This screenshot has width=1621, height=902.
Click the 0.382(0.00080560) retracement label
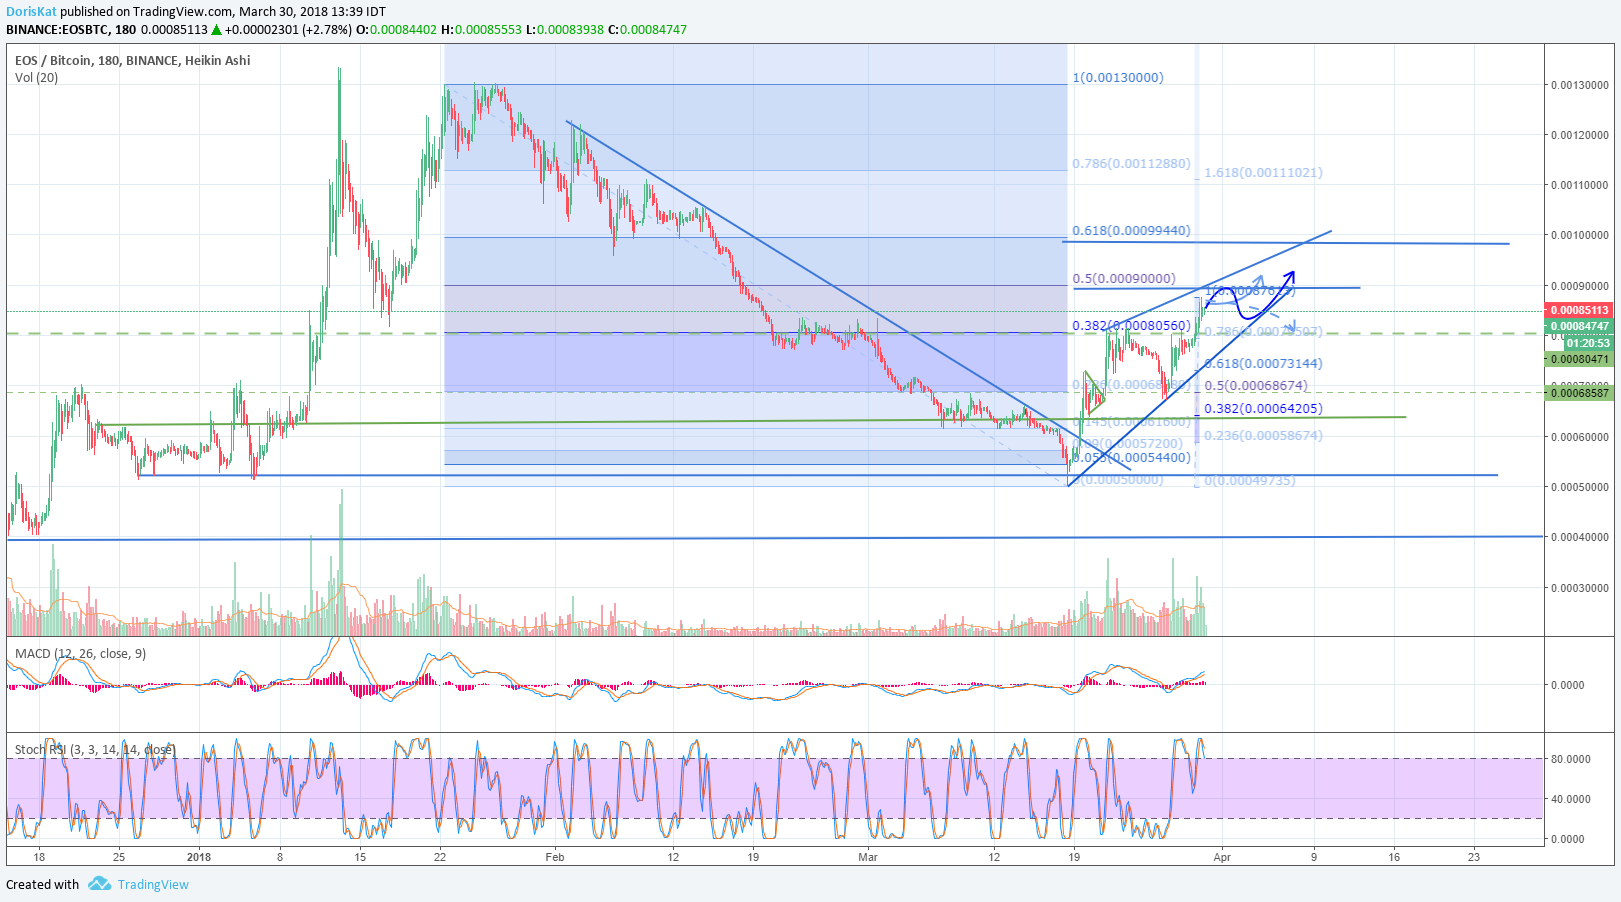[x=1131, y=325]
